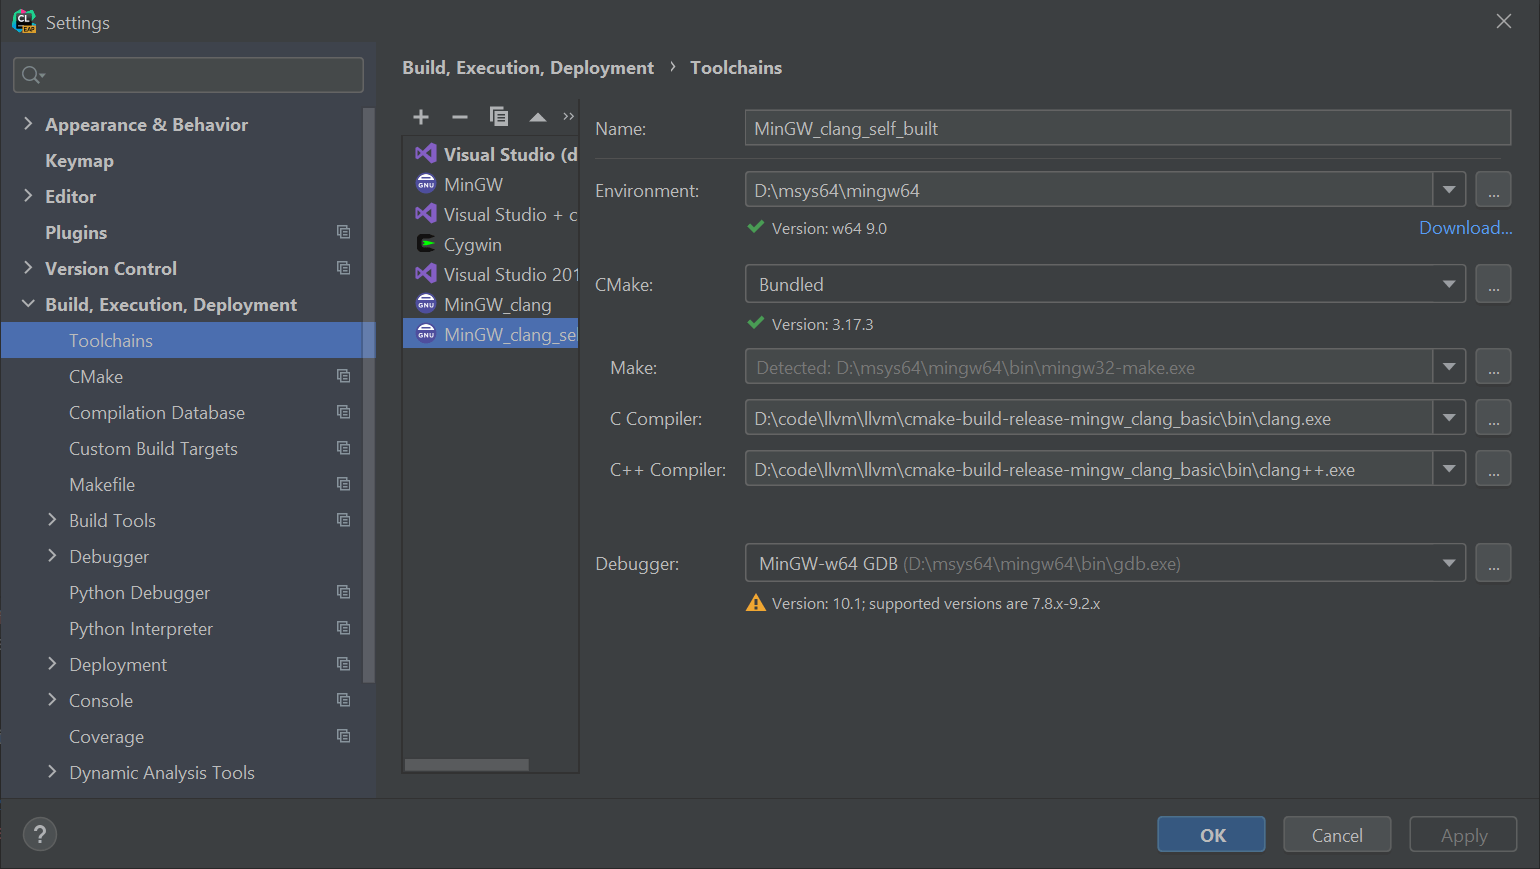Expand the Appearance & Behavior section

[x=27, y=124]
